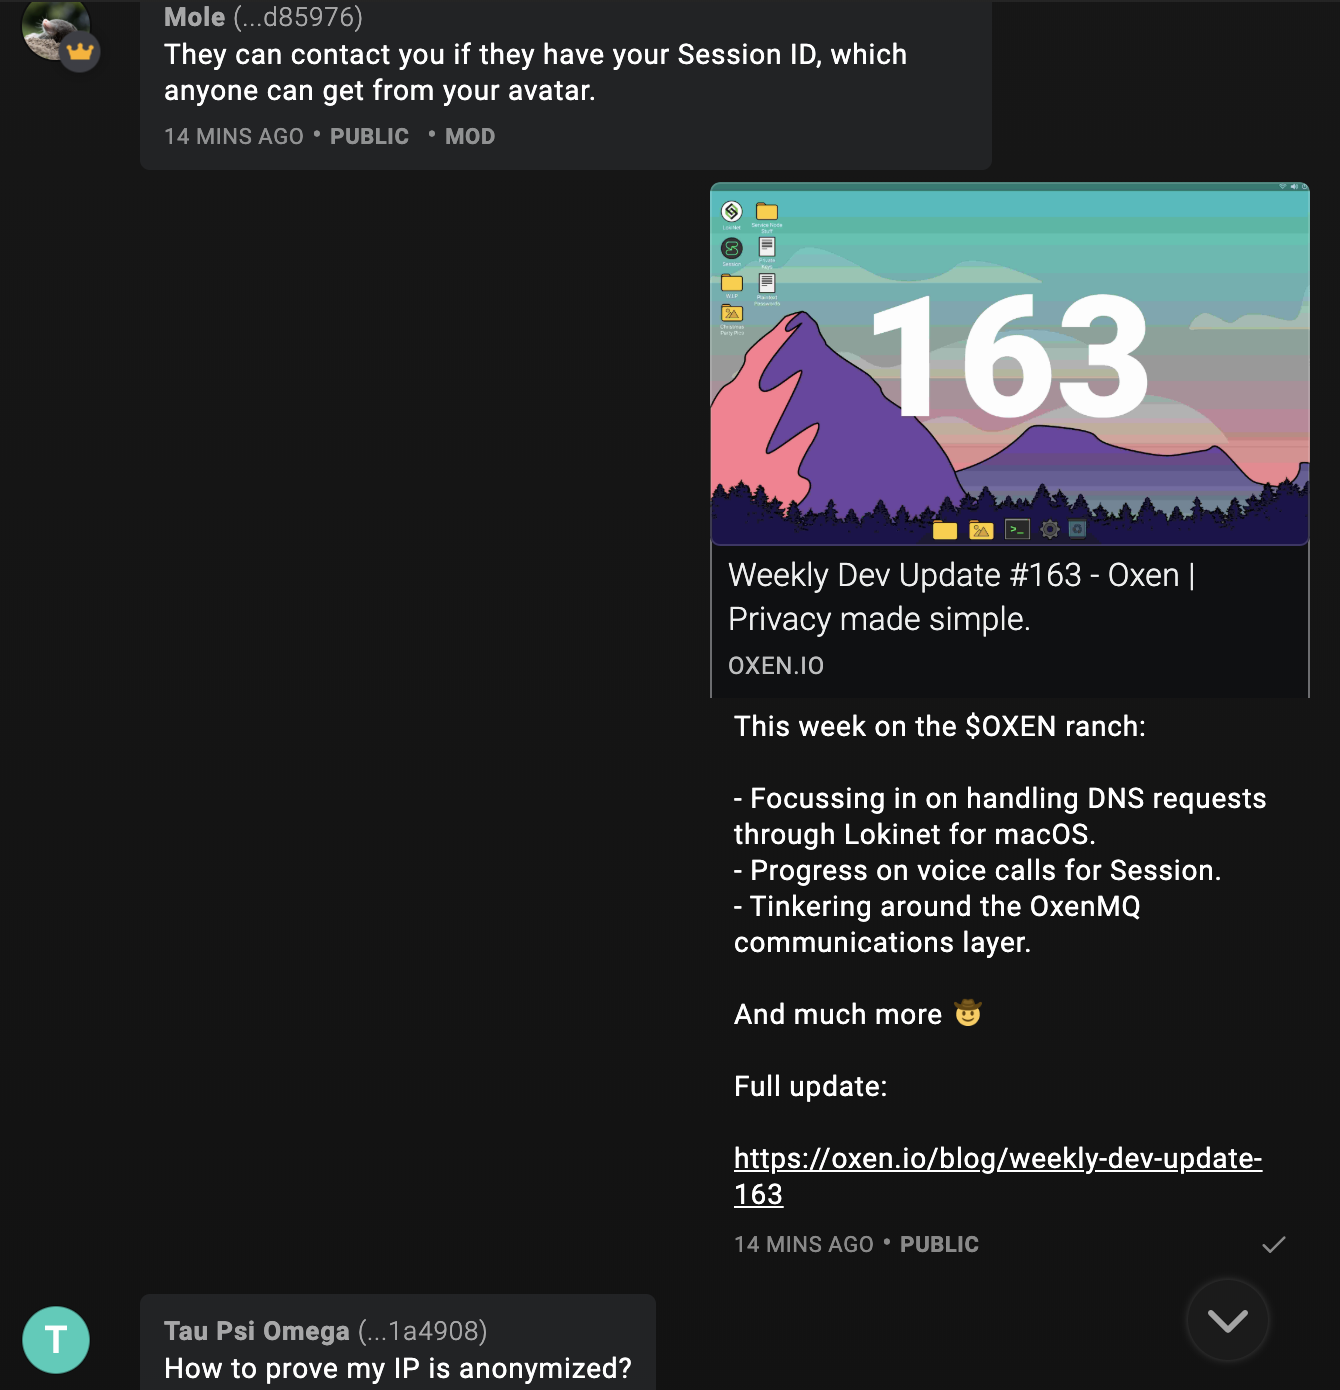
Task: Click the MOD tag on Mole's message
Action: [x=470, y=136]
